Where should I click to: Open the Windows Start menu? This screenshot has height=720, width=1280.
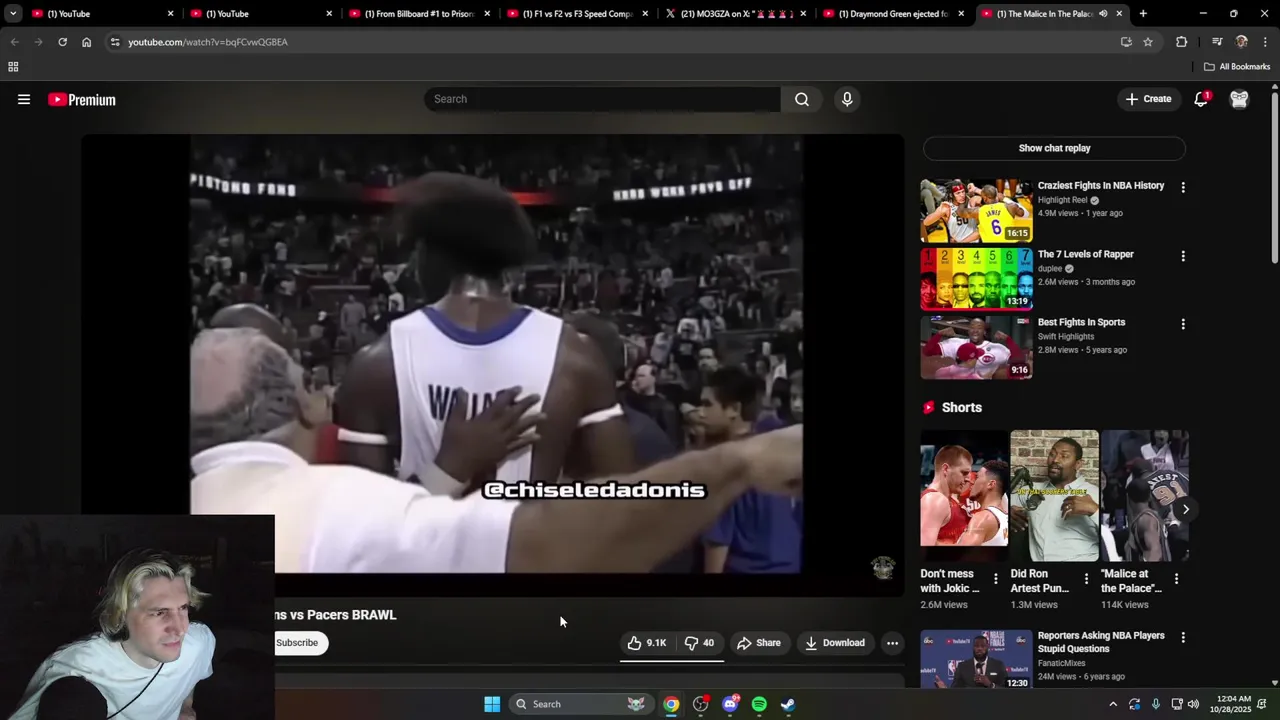point(492,704)
